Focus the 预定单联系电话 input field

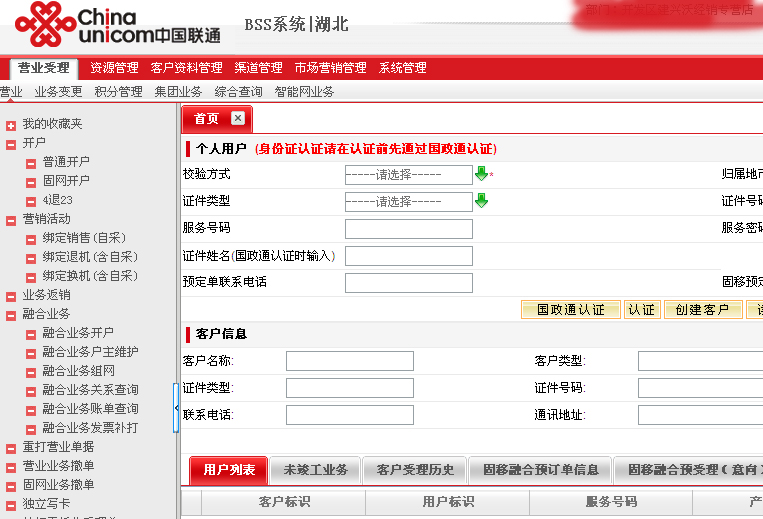point(409,283)
